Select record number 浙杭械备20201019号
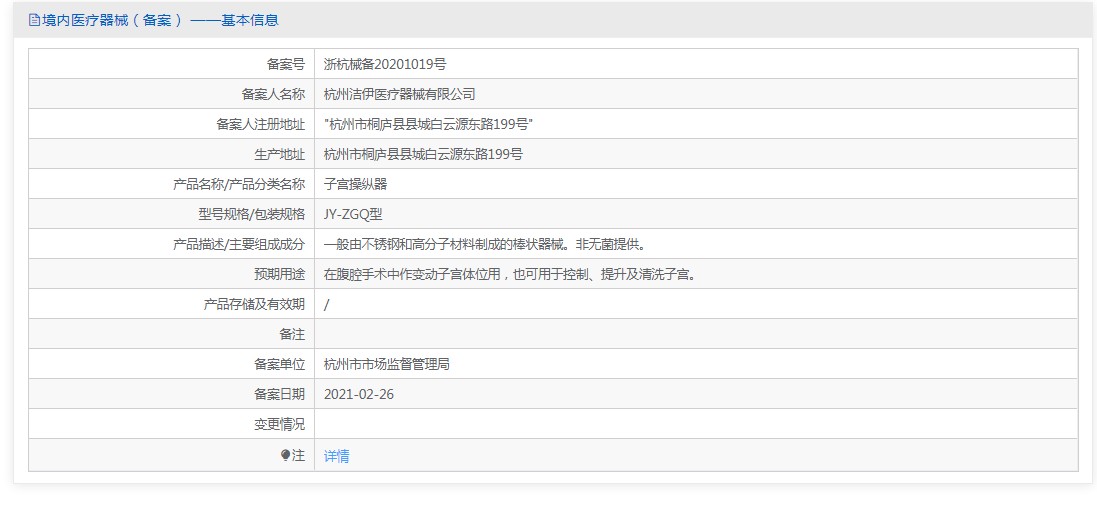Image resolution: width=1097 pixels, height=509 pixels. click(385, 64)
